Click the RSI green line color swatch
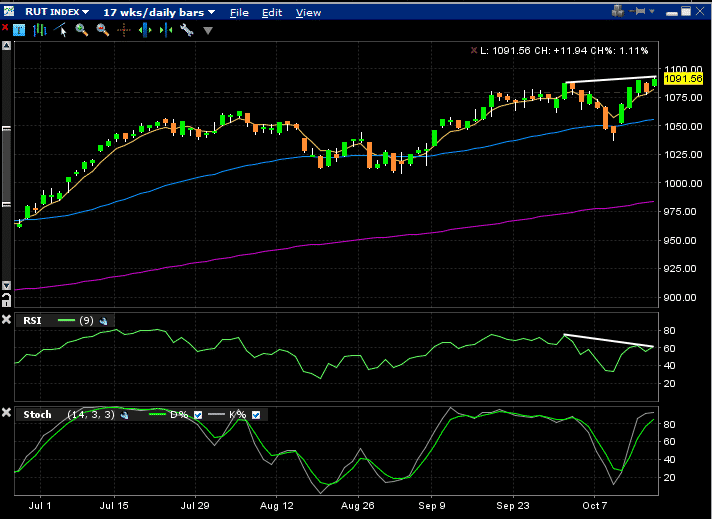The width and height of the screenshot is (712, 519). [x=66, y=321]
